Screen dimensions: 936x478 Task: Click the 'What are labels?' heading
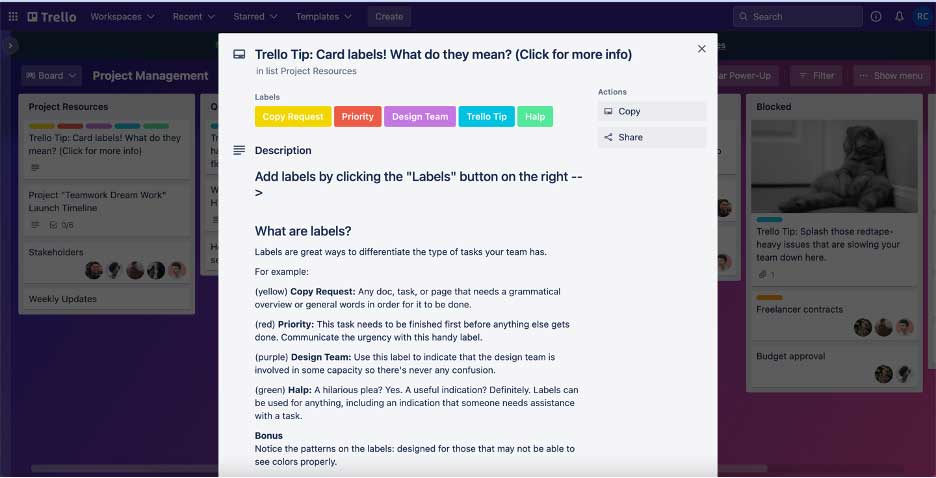[x=303, y=231]
